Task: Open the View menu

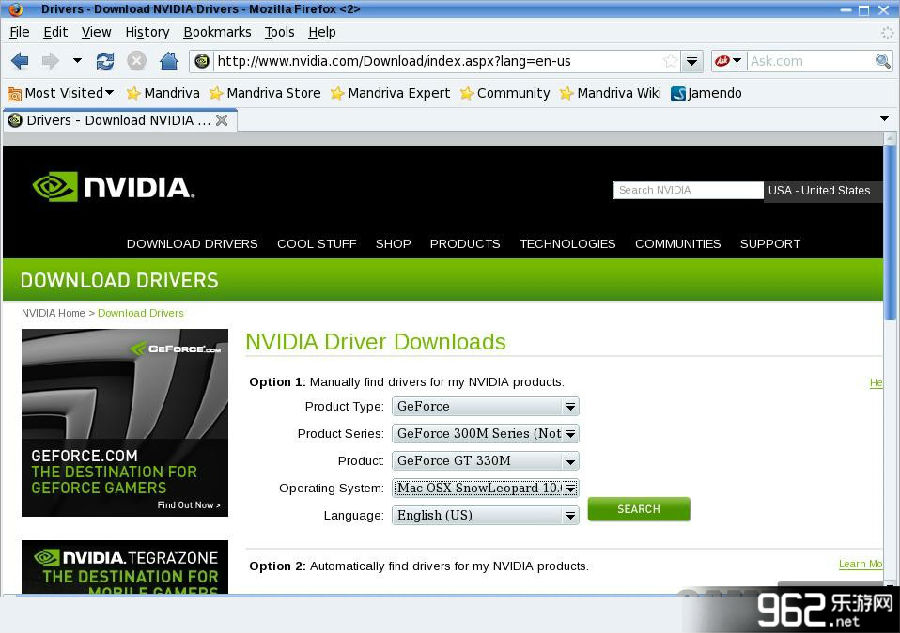Action: tap(96, 32)
